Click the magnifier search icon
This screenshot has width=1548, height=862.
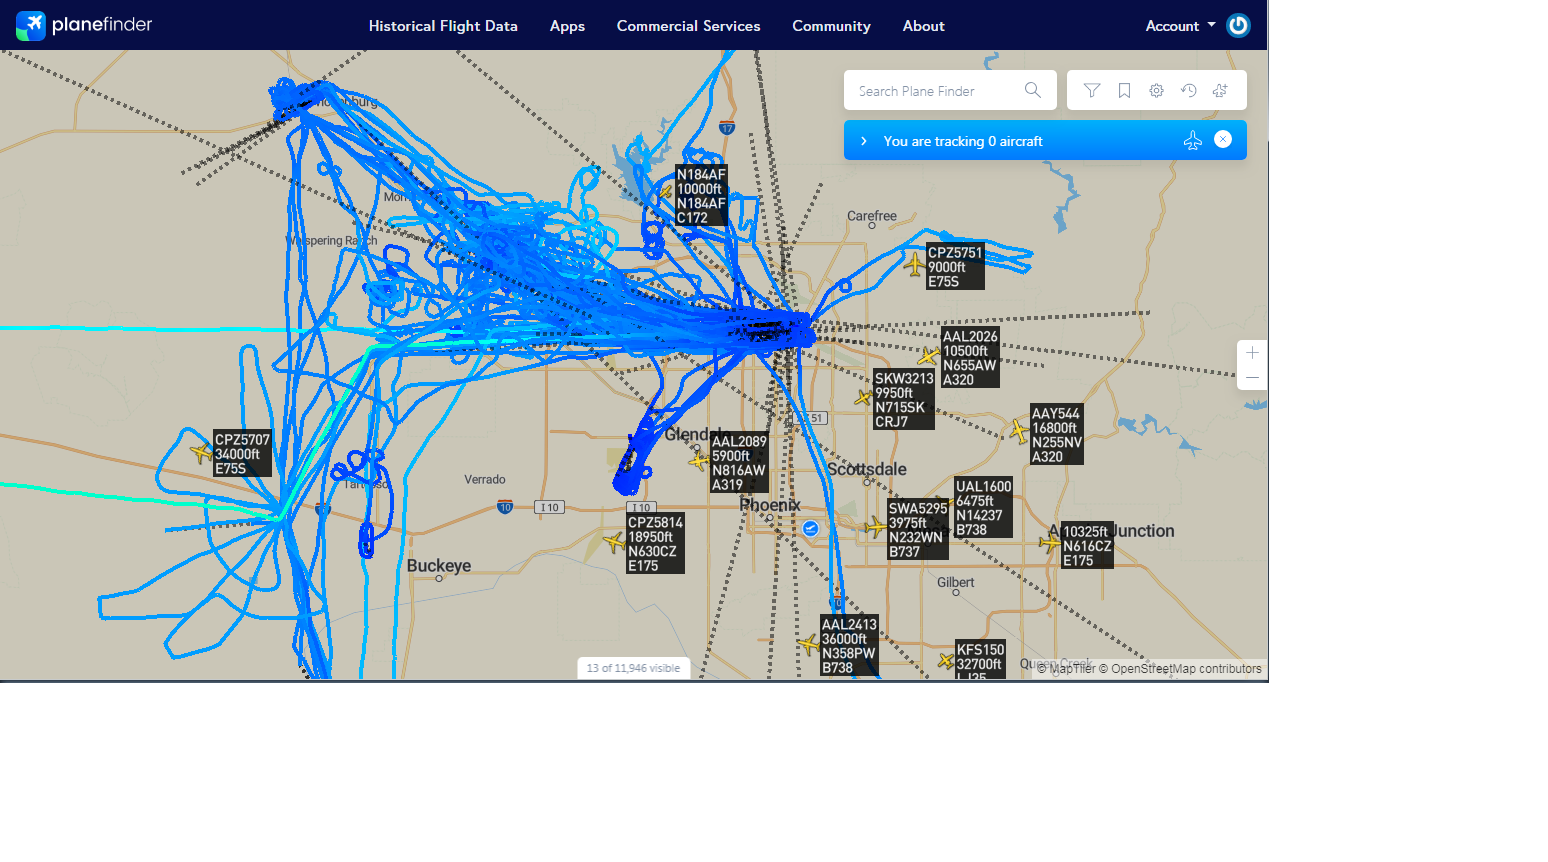pyautogui.click(x=1033, y=90)
